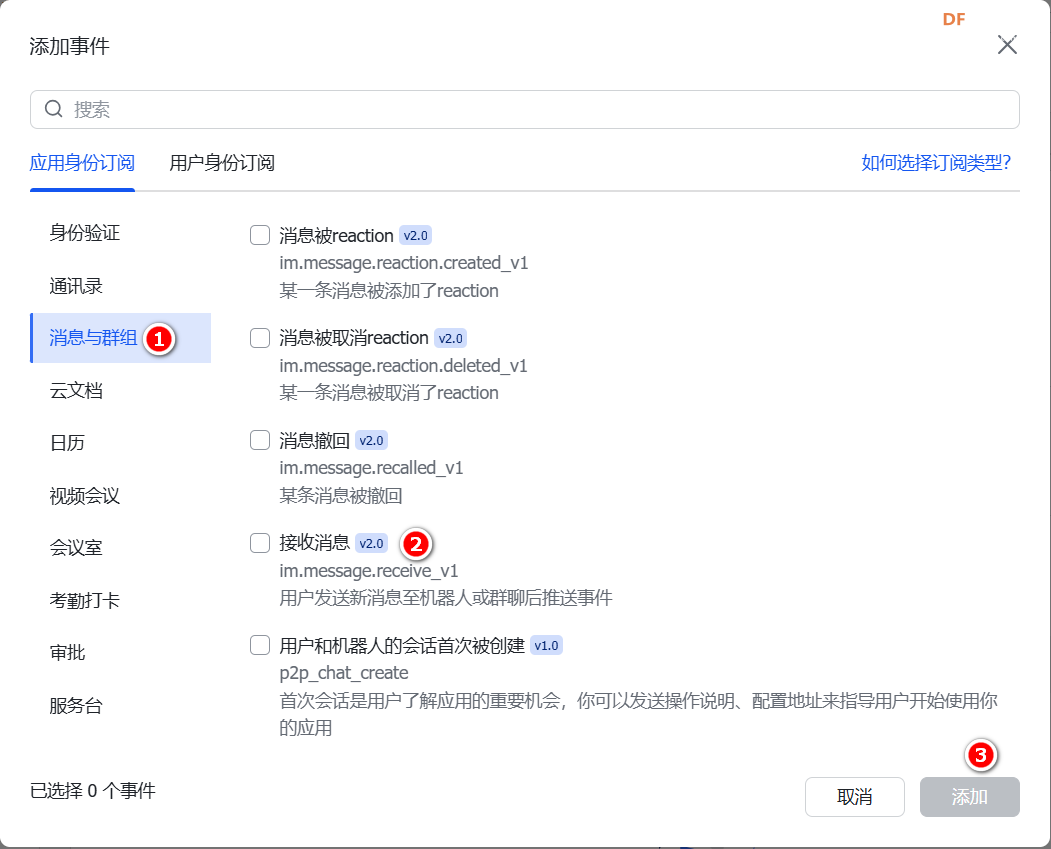
Task: Switch to the 用户身份订阅 tab
Action: (x=222, y=163)
